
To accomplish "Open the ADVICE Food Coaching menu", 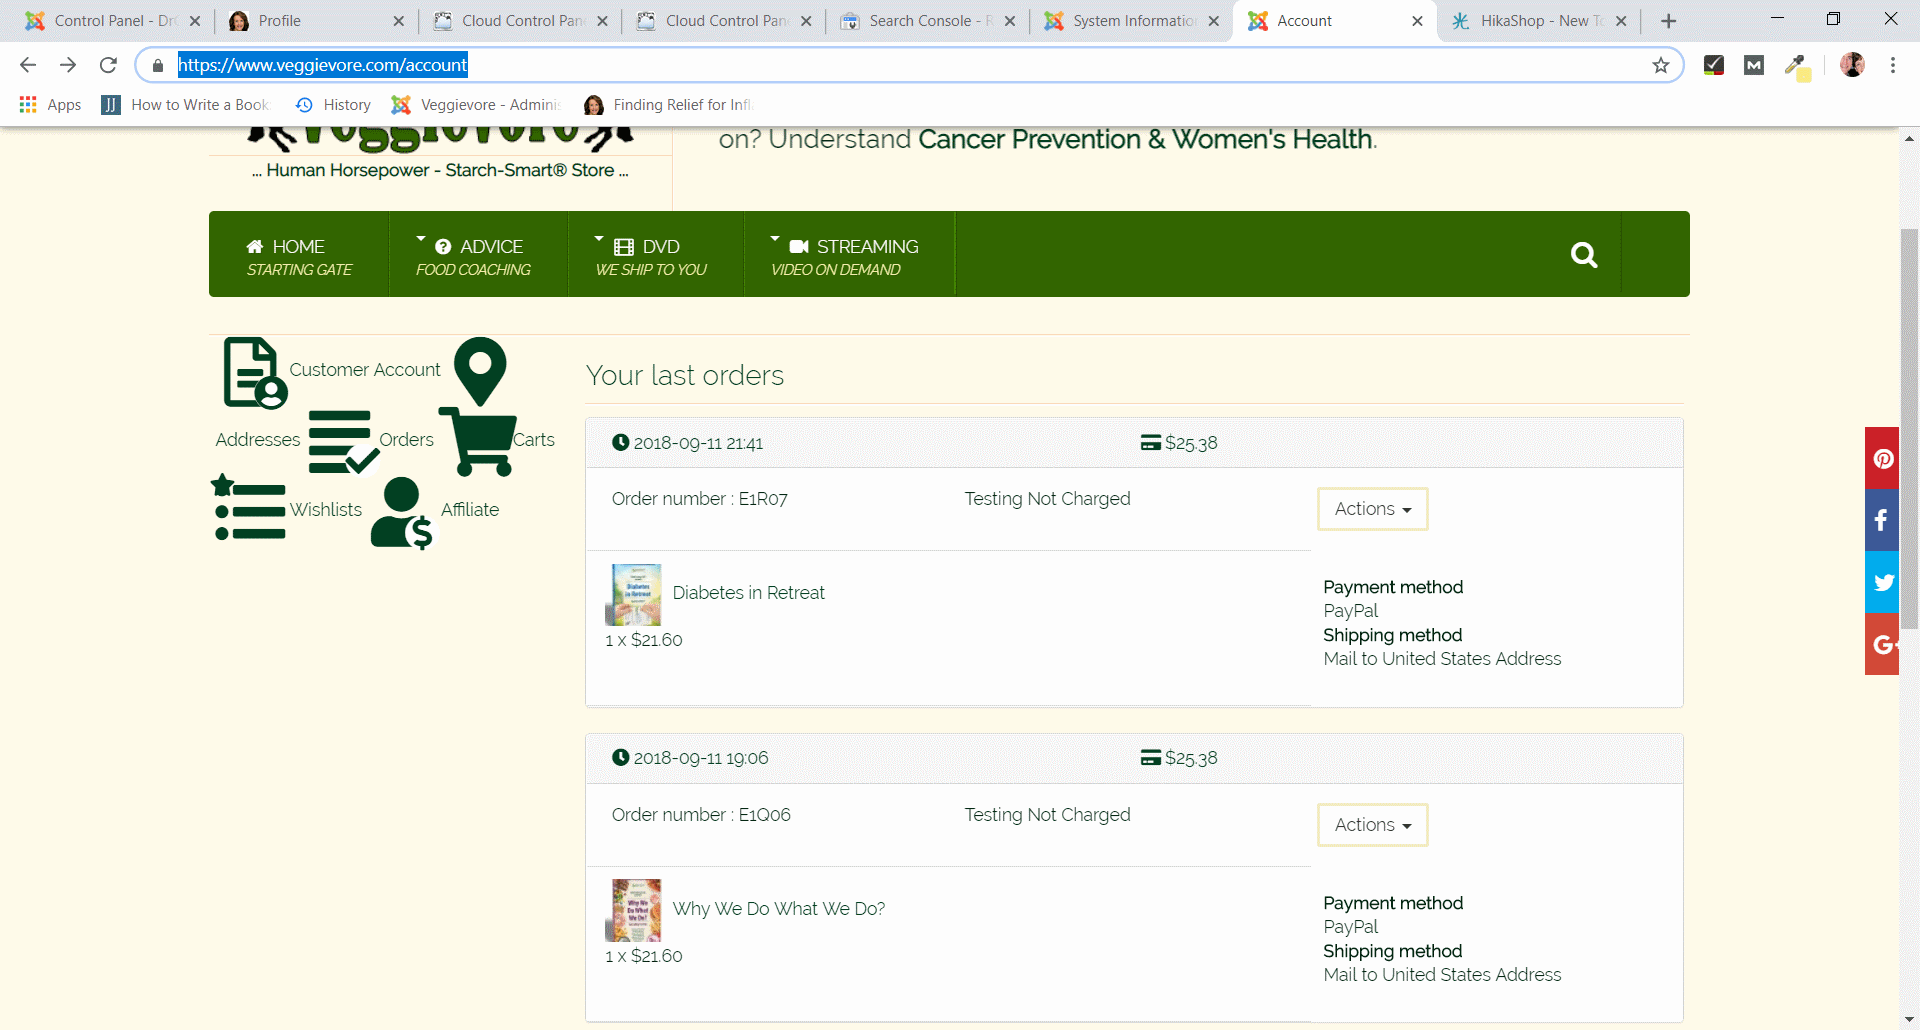I will pos(474,256).
